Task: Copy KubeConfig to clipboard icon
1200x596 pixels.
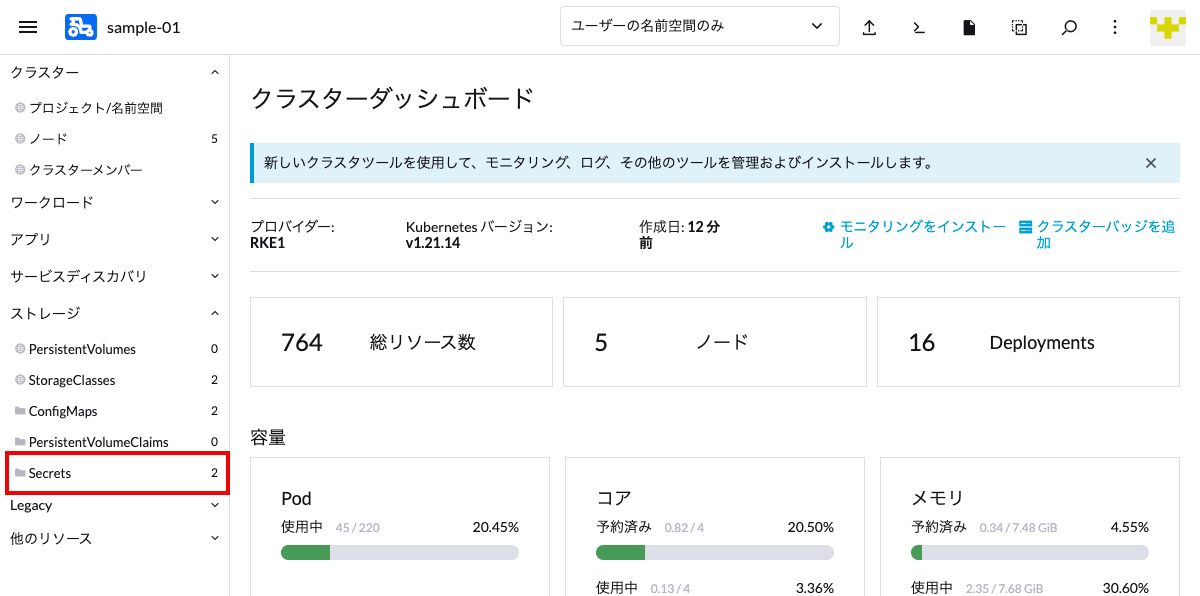Action: (1019, 27)
